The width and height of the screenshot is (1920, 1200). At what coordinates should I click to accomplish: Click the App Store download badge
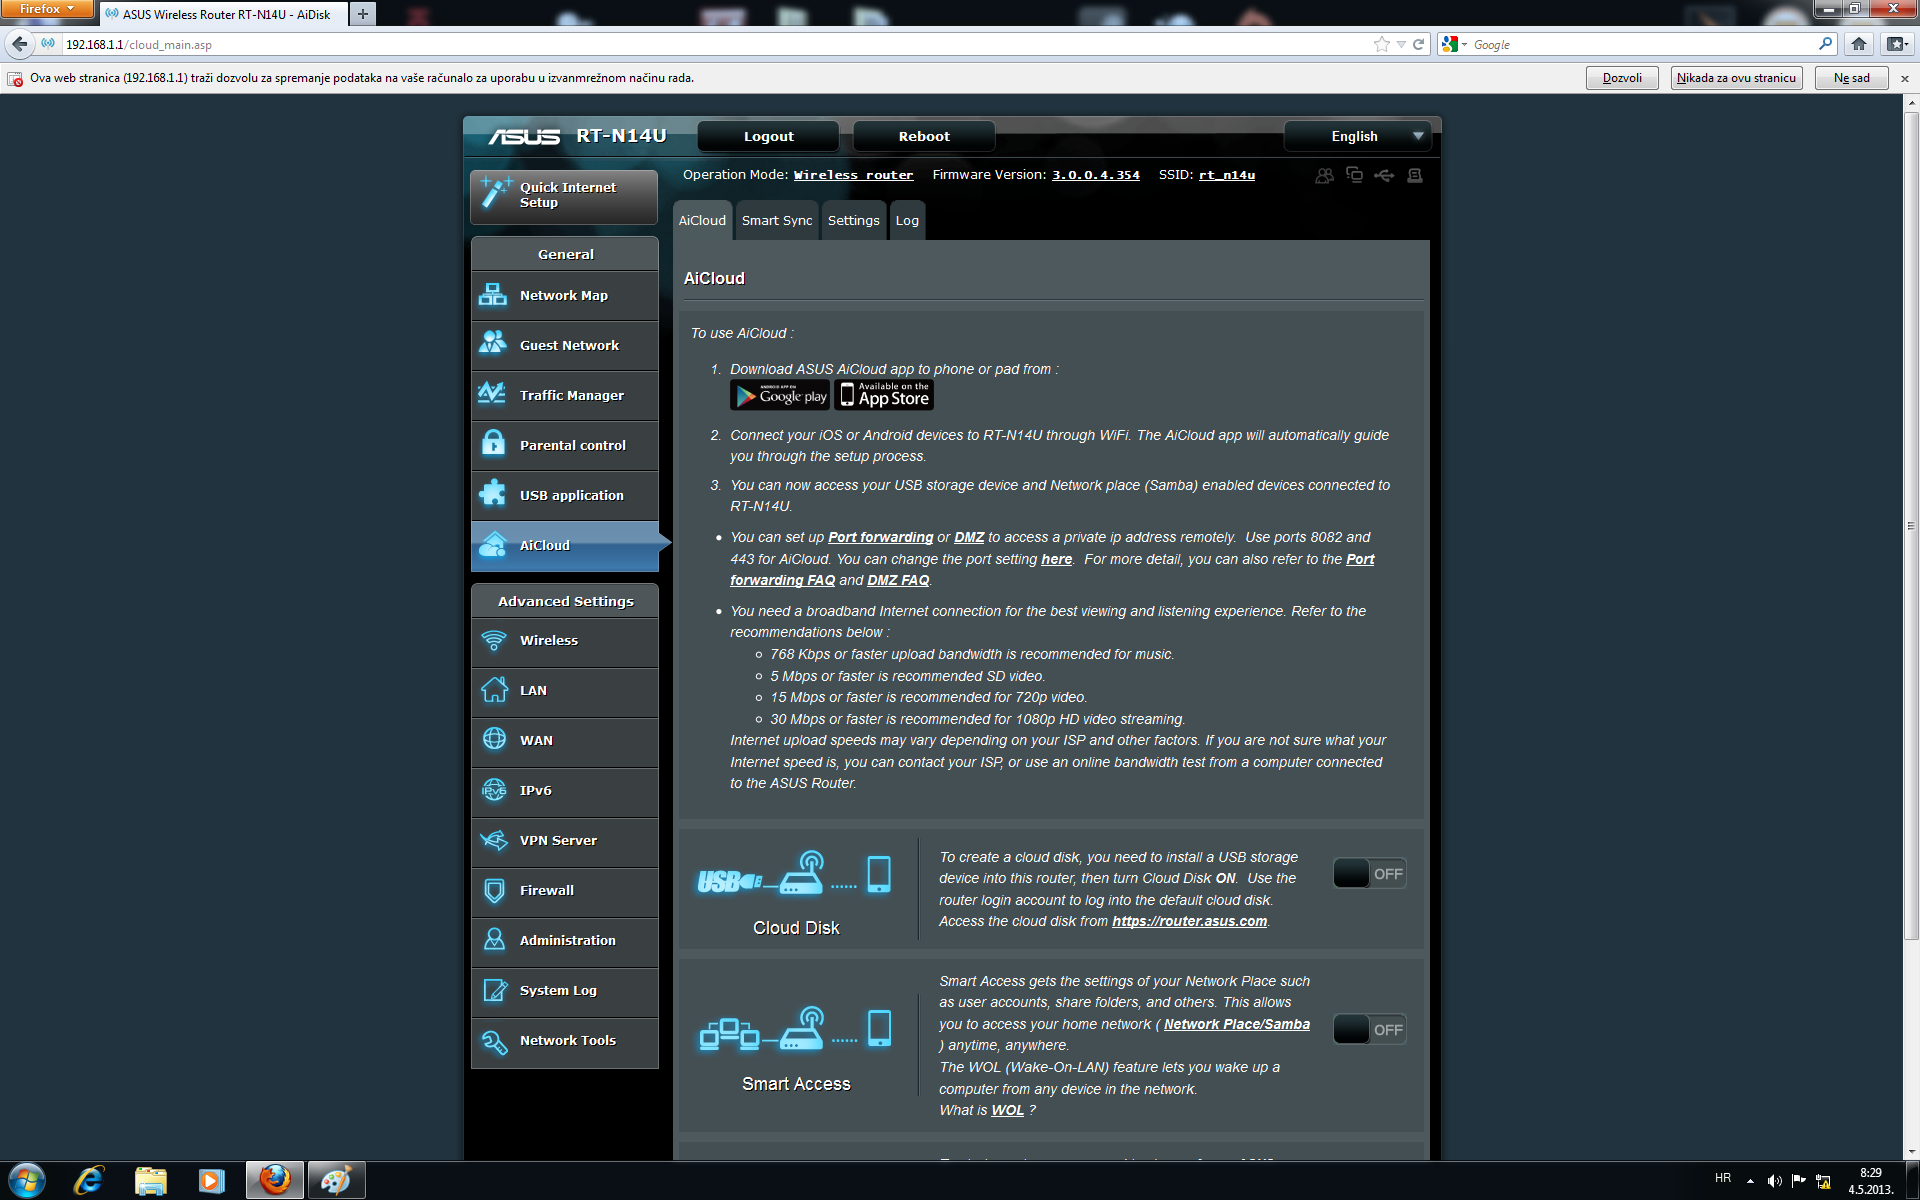pyautogui.click(x=884, y=396)
